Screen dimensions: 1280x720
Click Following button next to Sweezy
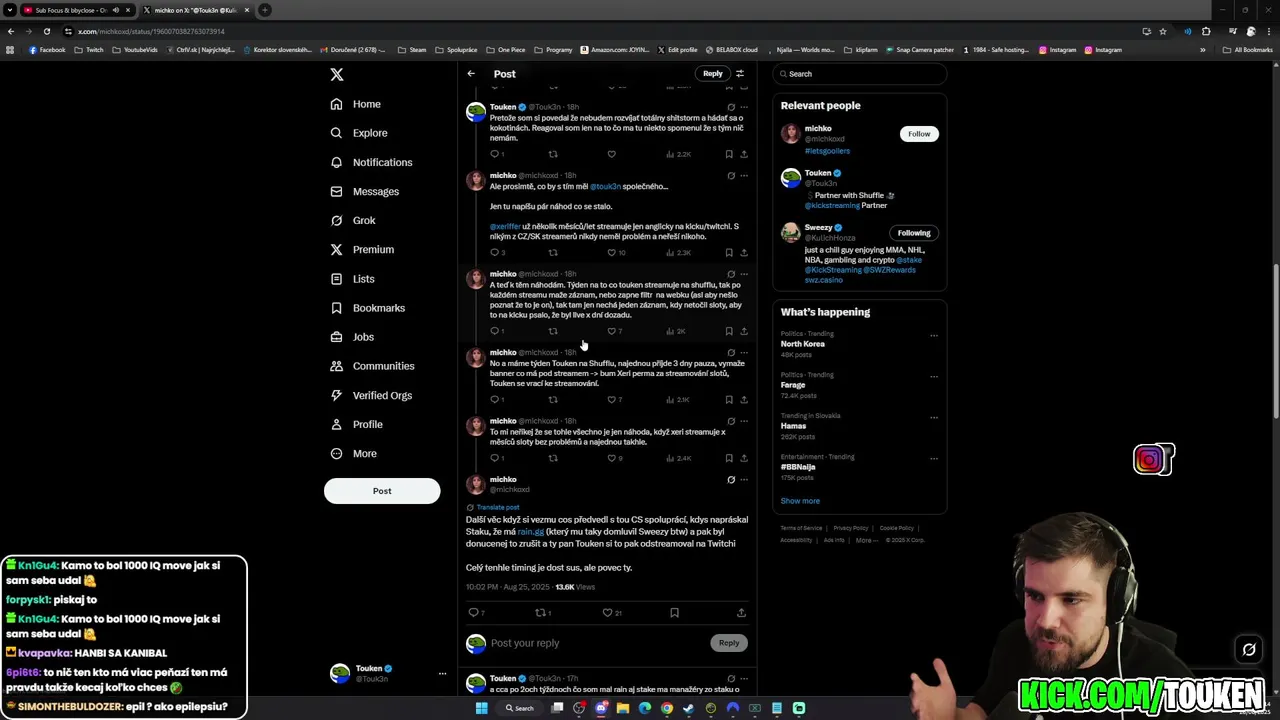click(x=914, y=233)
